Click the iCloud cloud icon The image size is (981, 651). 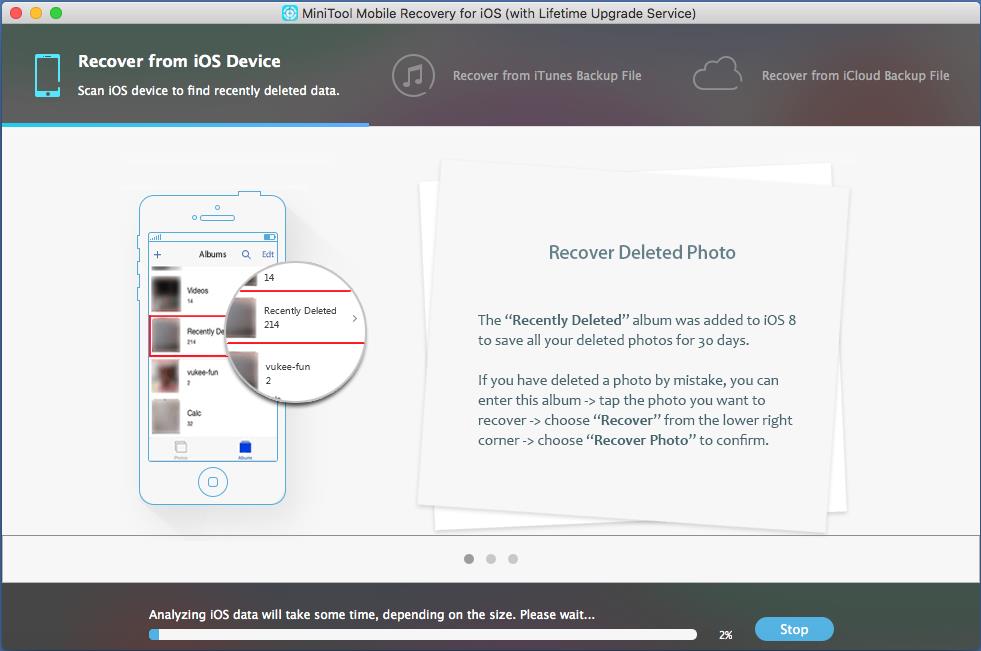point(717,74)
